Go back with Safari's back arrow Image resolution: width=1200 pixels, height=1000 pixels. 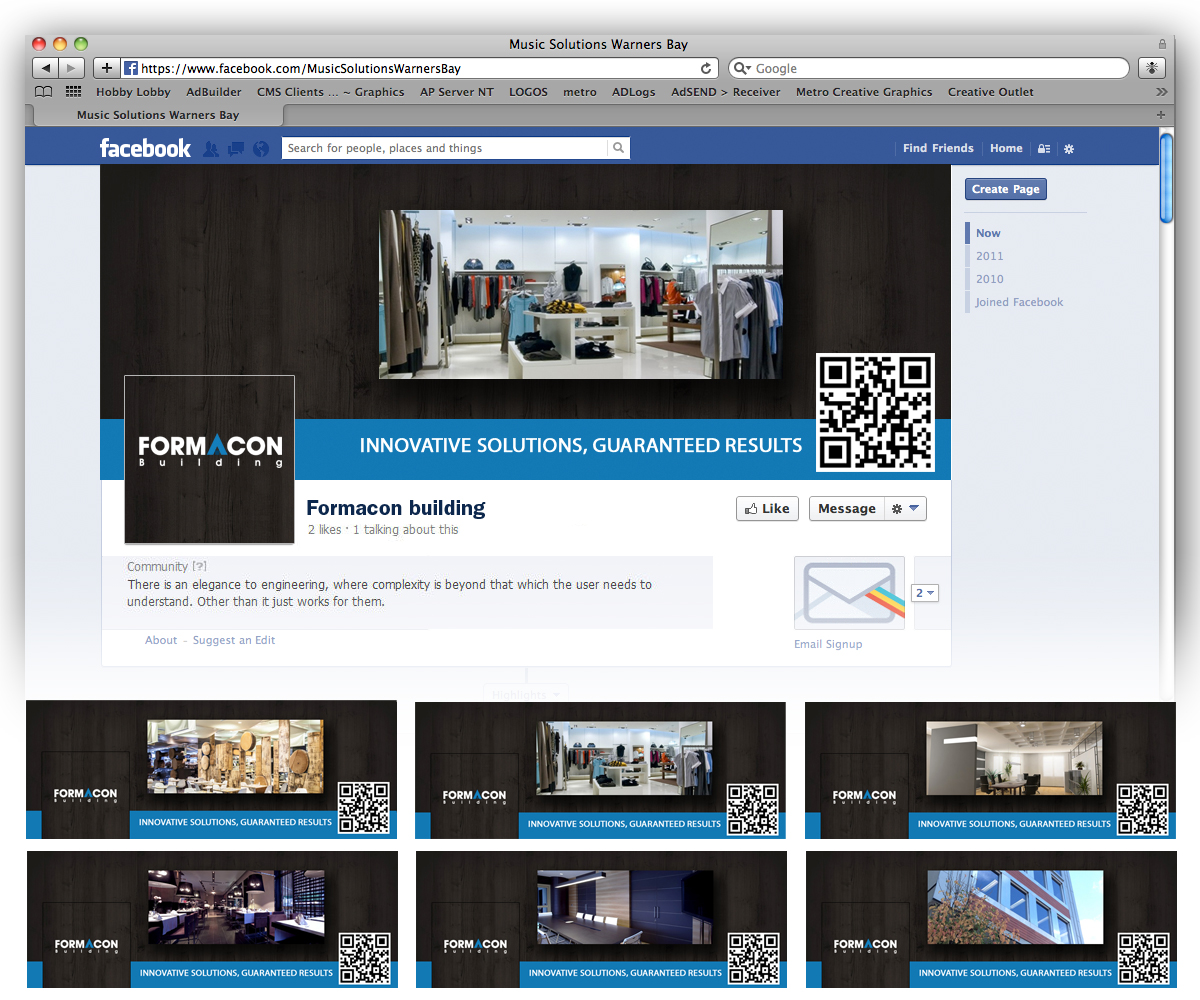[x=45, y=68]
